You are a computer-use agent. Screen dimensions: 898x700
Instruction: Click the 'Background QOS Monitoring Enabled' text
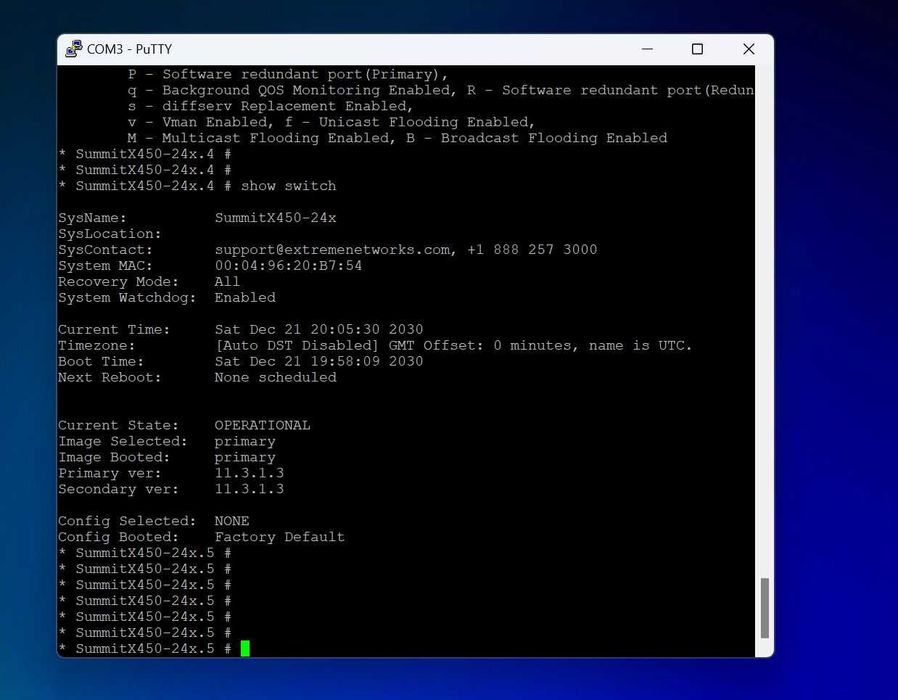coord(306,91)
